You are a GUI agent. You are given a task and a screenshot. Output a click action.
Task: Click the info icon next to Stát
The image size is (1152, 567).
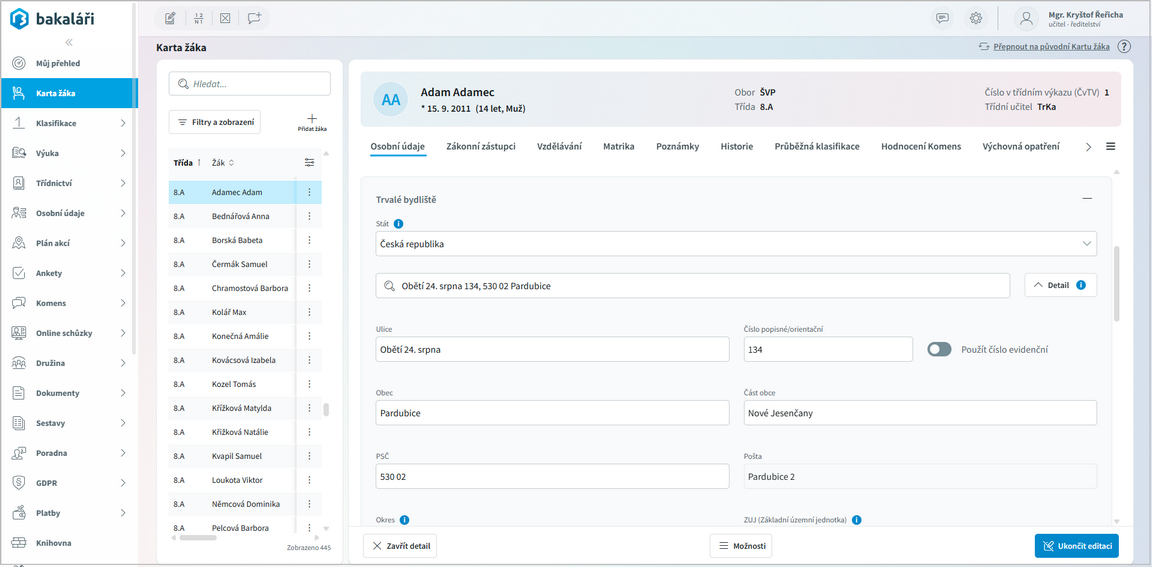tap(398, 224)
